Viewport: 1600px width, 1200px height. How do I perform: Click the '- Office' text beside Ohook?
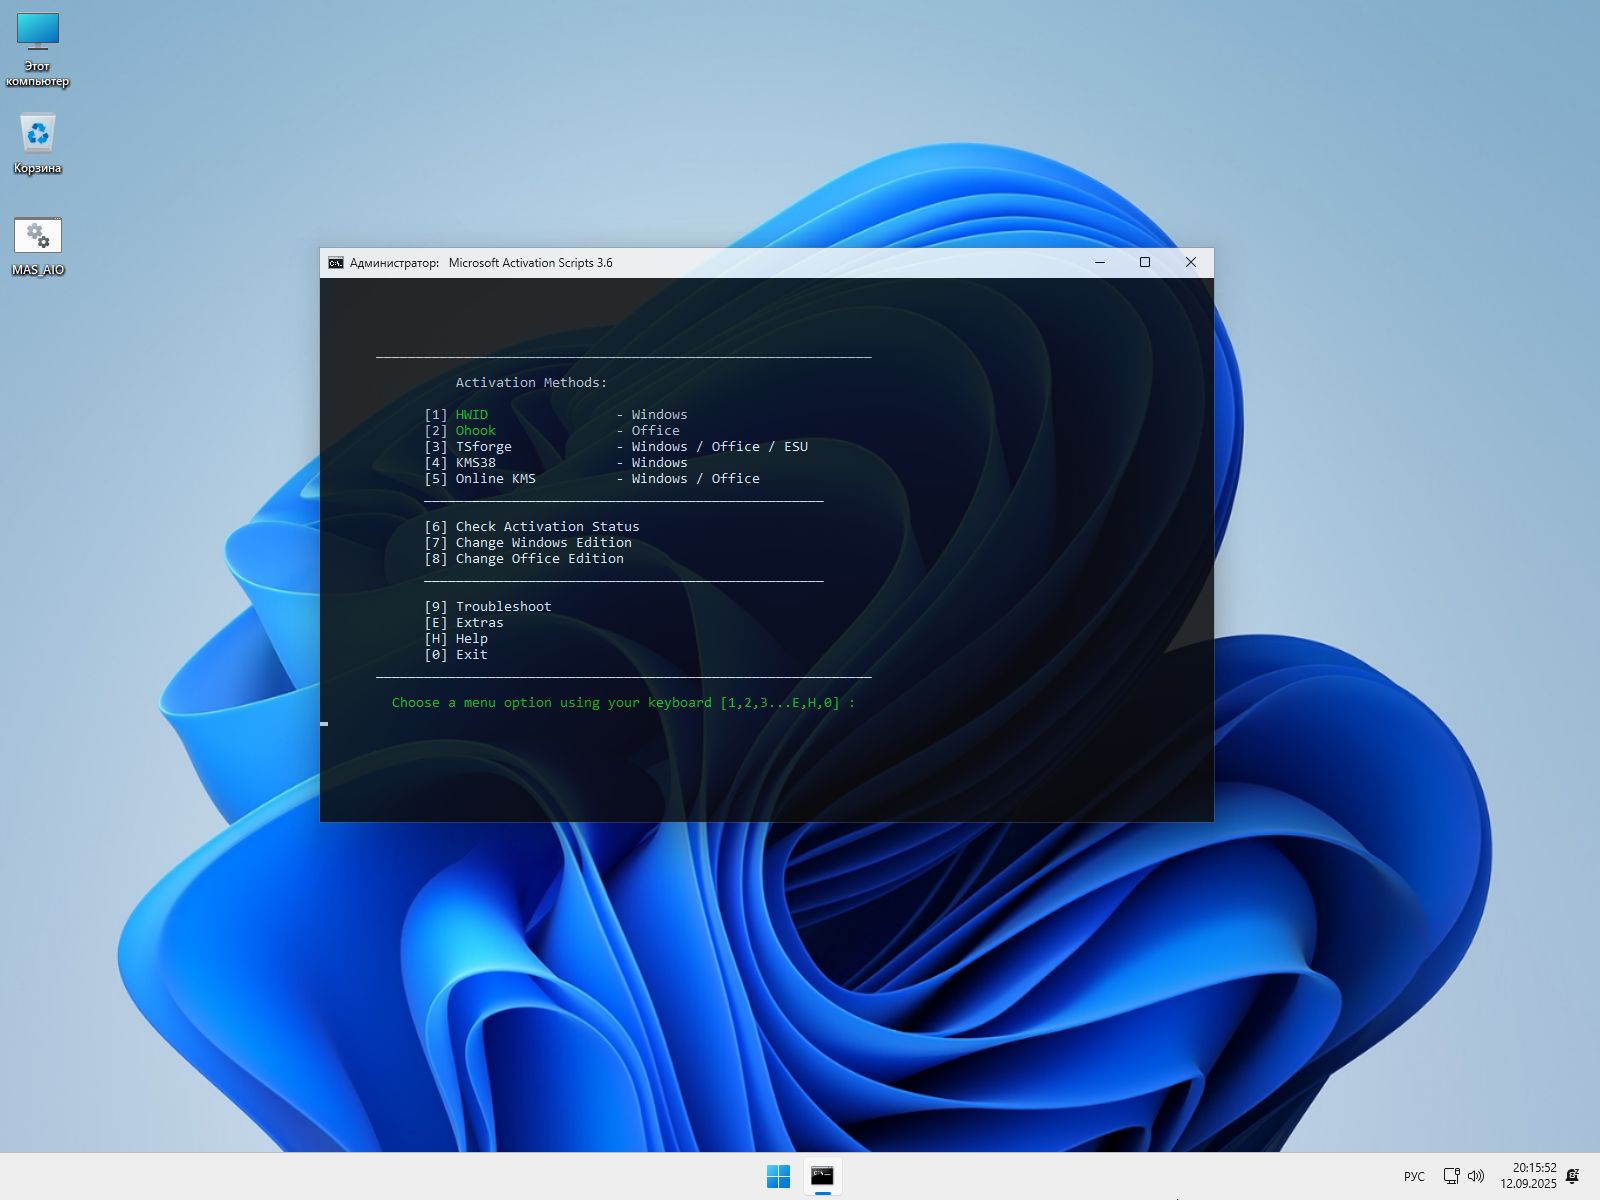(648, 431)
